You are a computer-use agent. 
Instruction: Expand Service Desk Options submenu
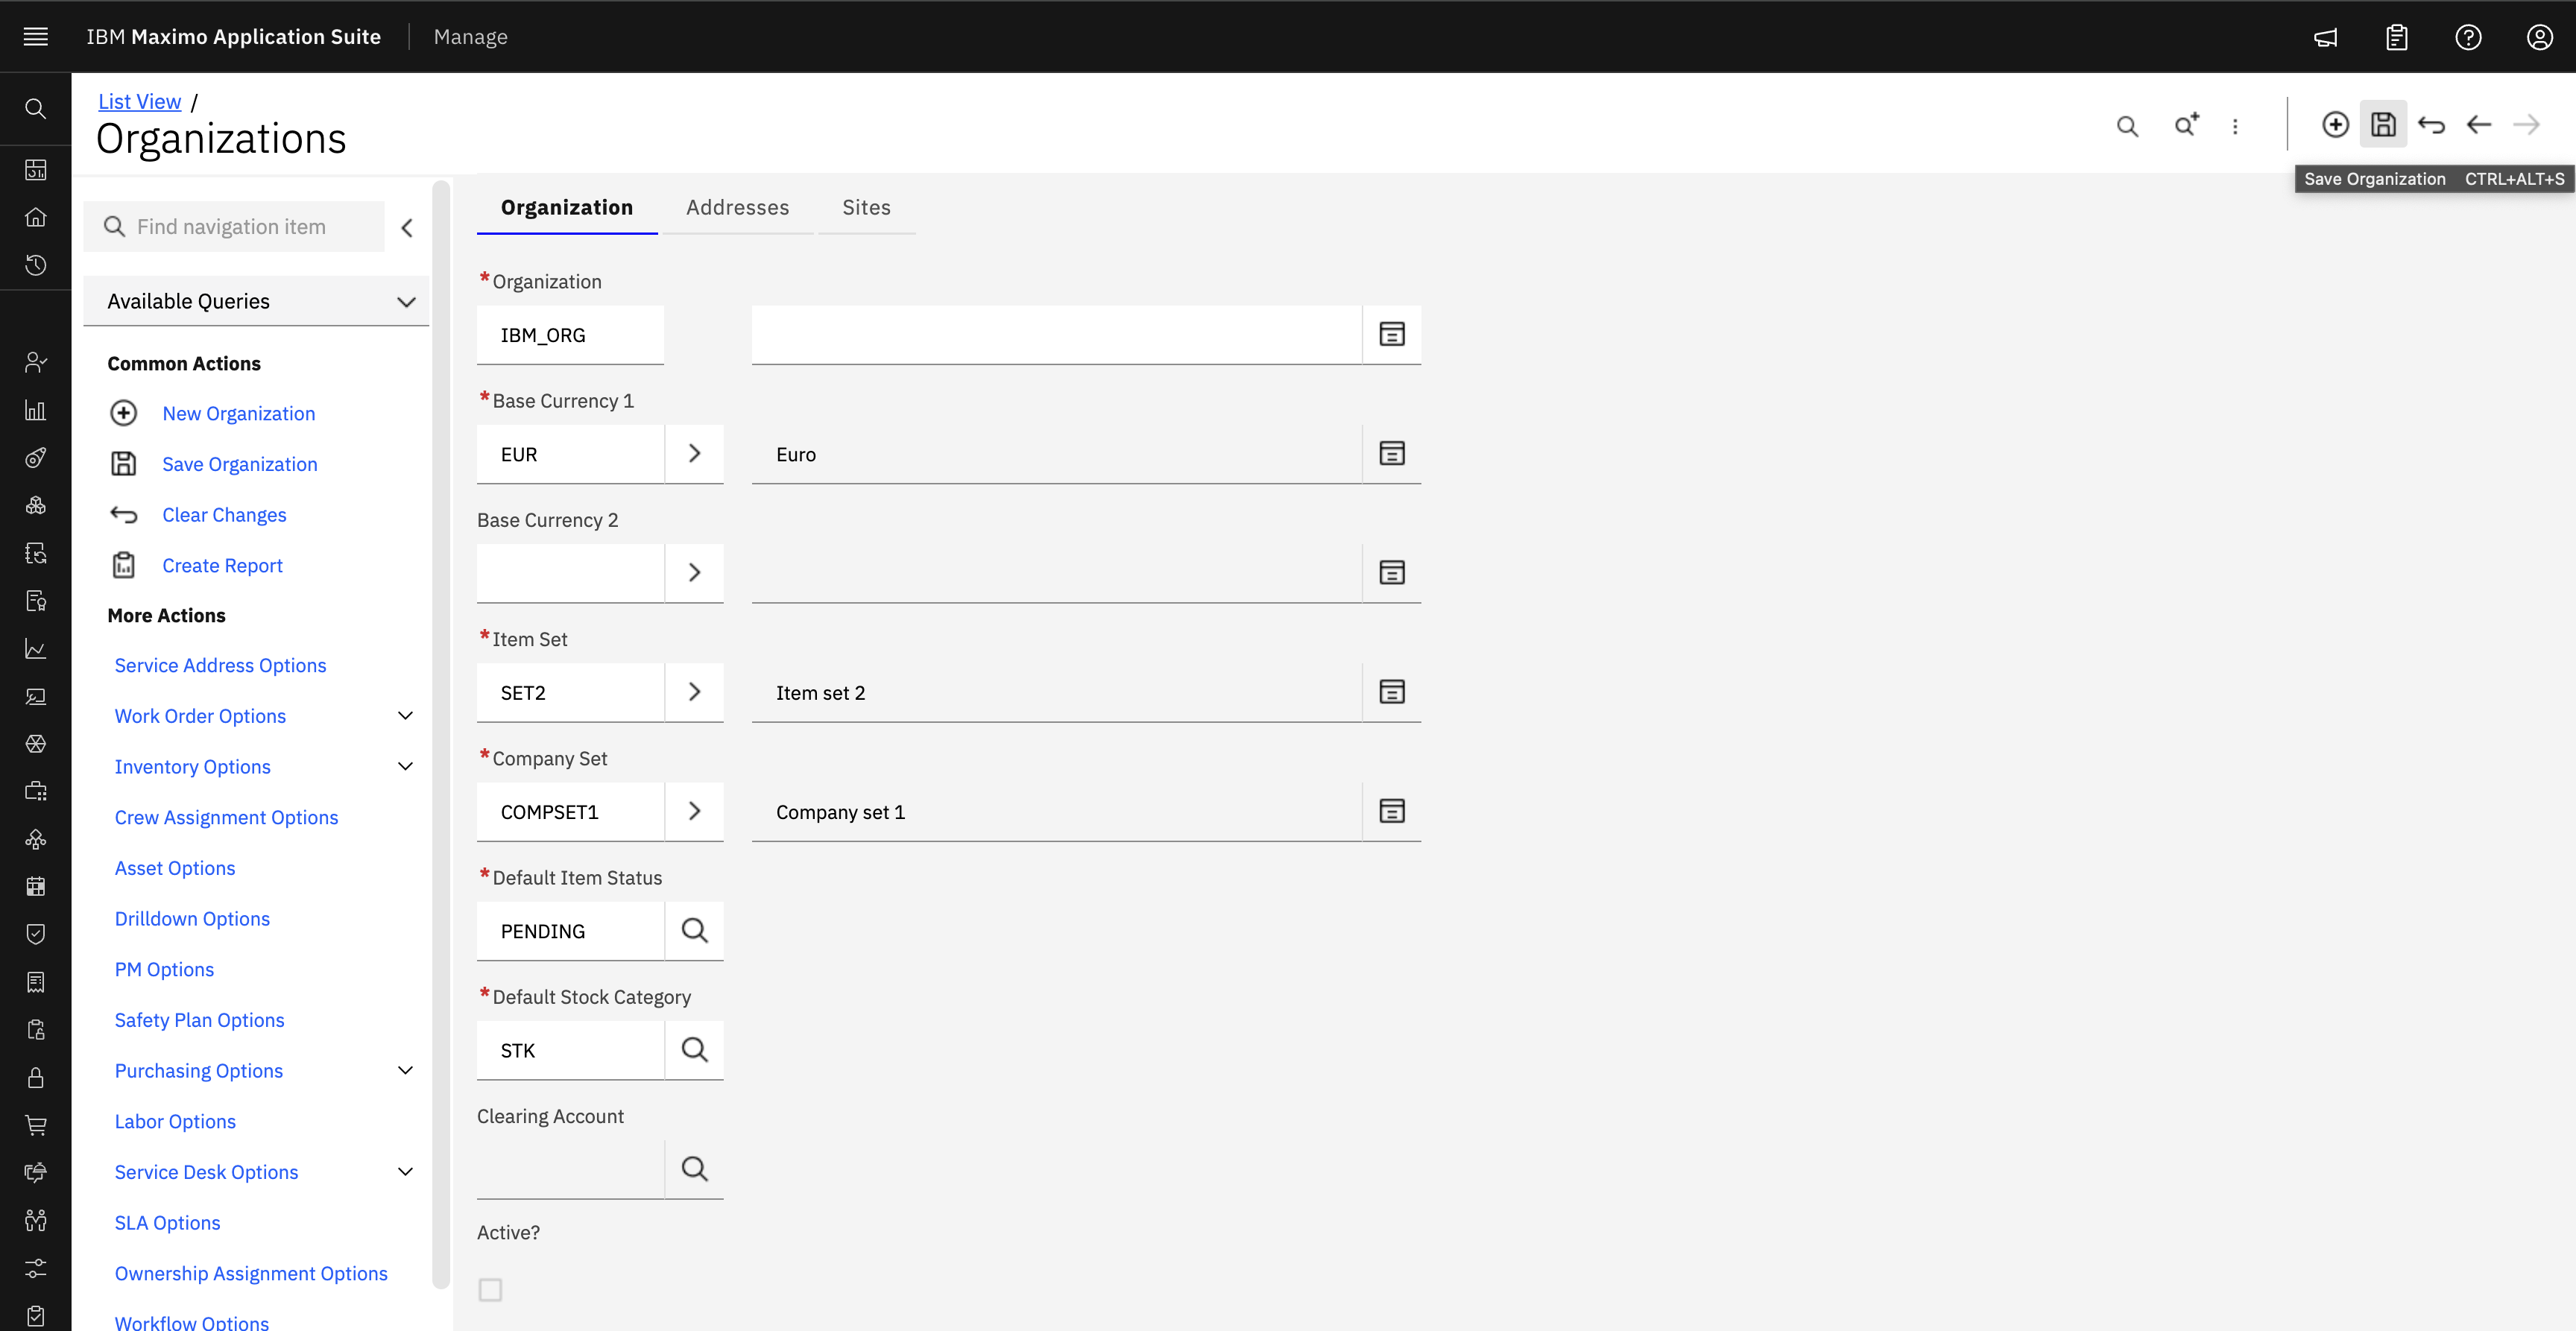click(405, 1172)
